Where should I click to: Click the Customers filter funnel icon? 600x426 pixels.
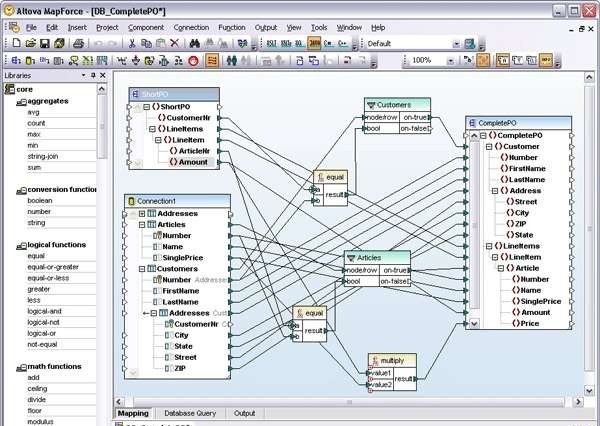[x=371, y=104]
